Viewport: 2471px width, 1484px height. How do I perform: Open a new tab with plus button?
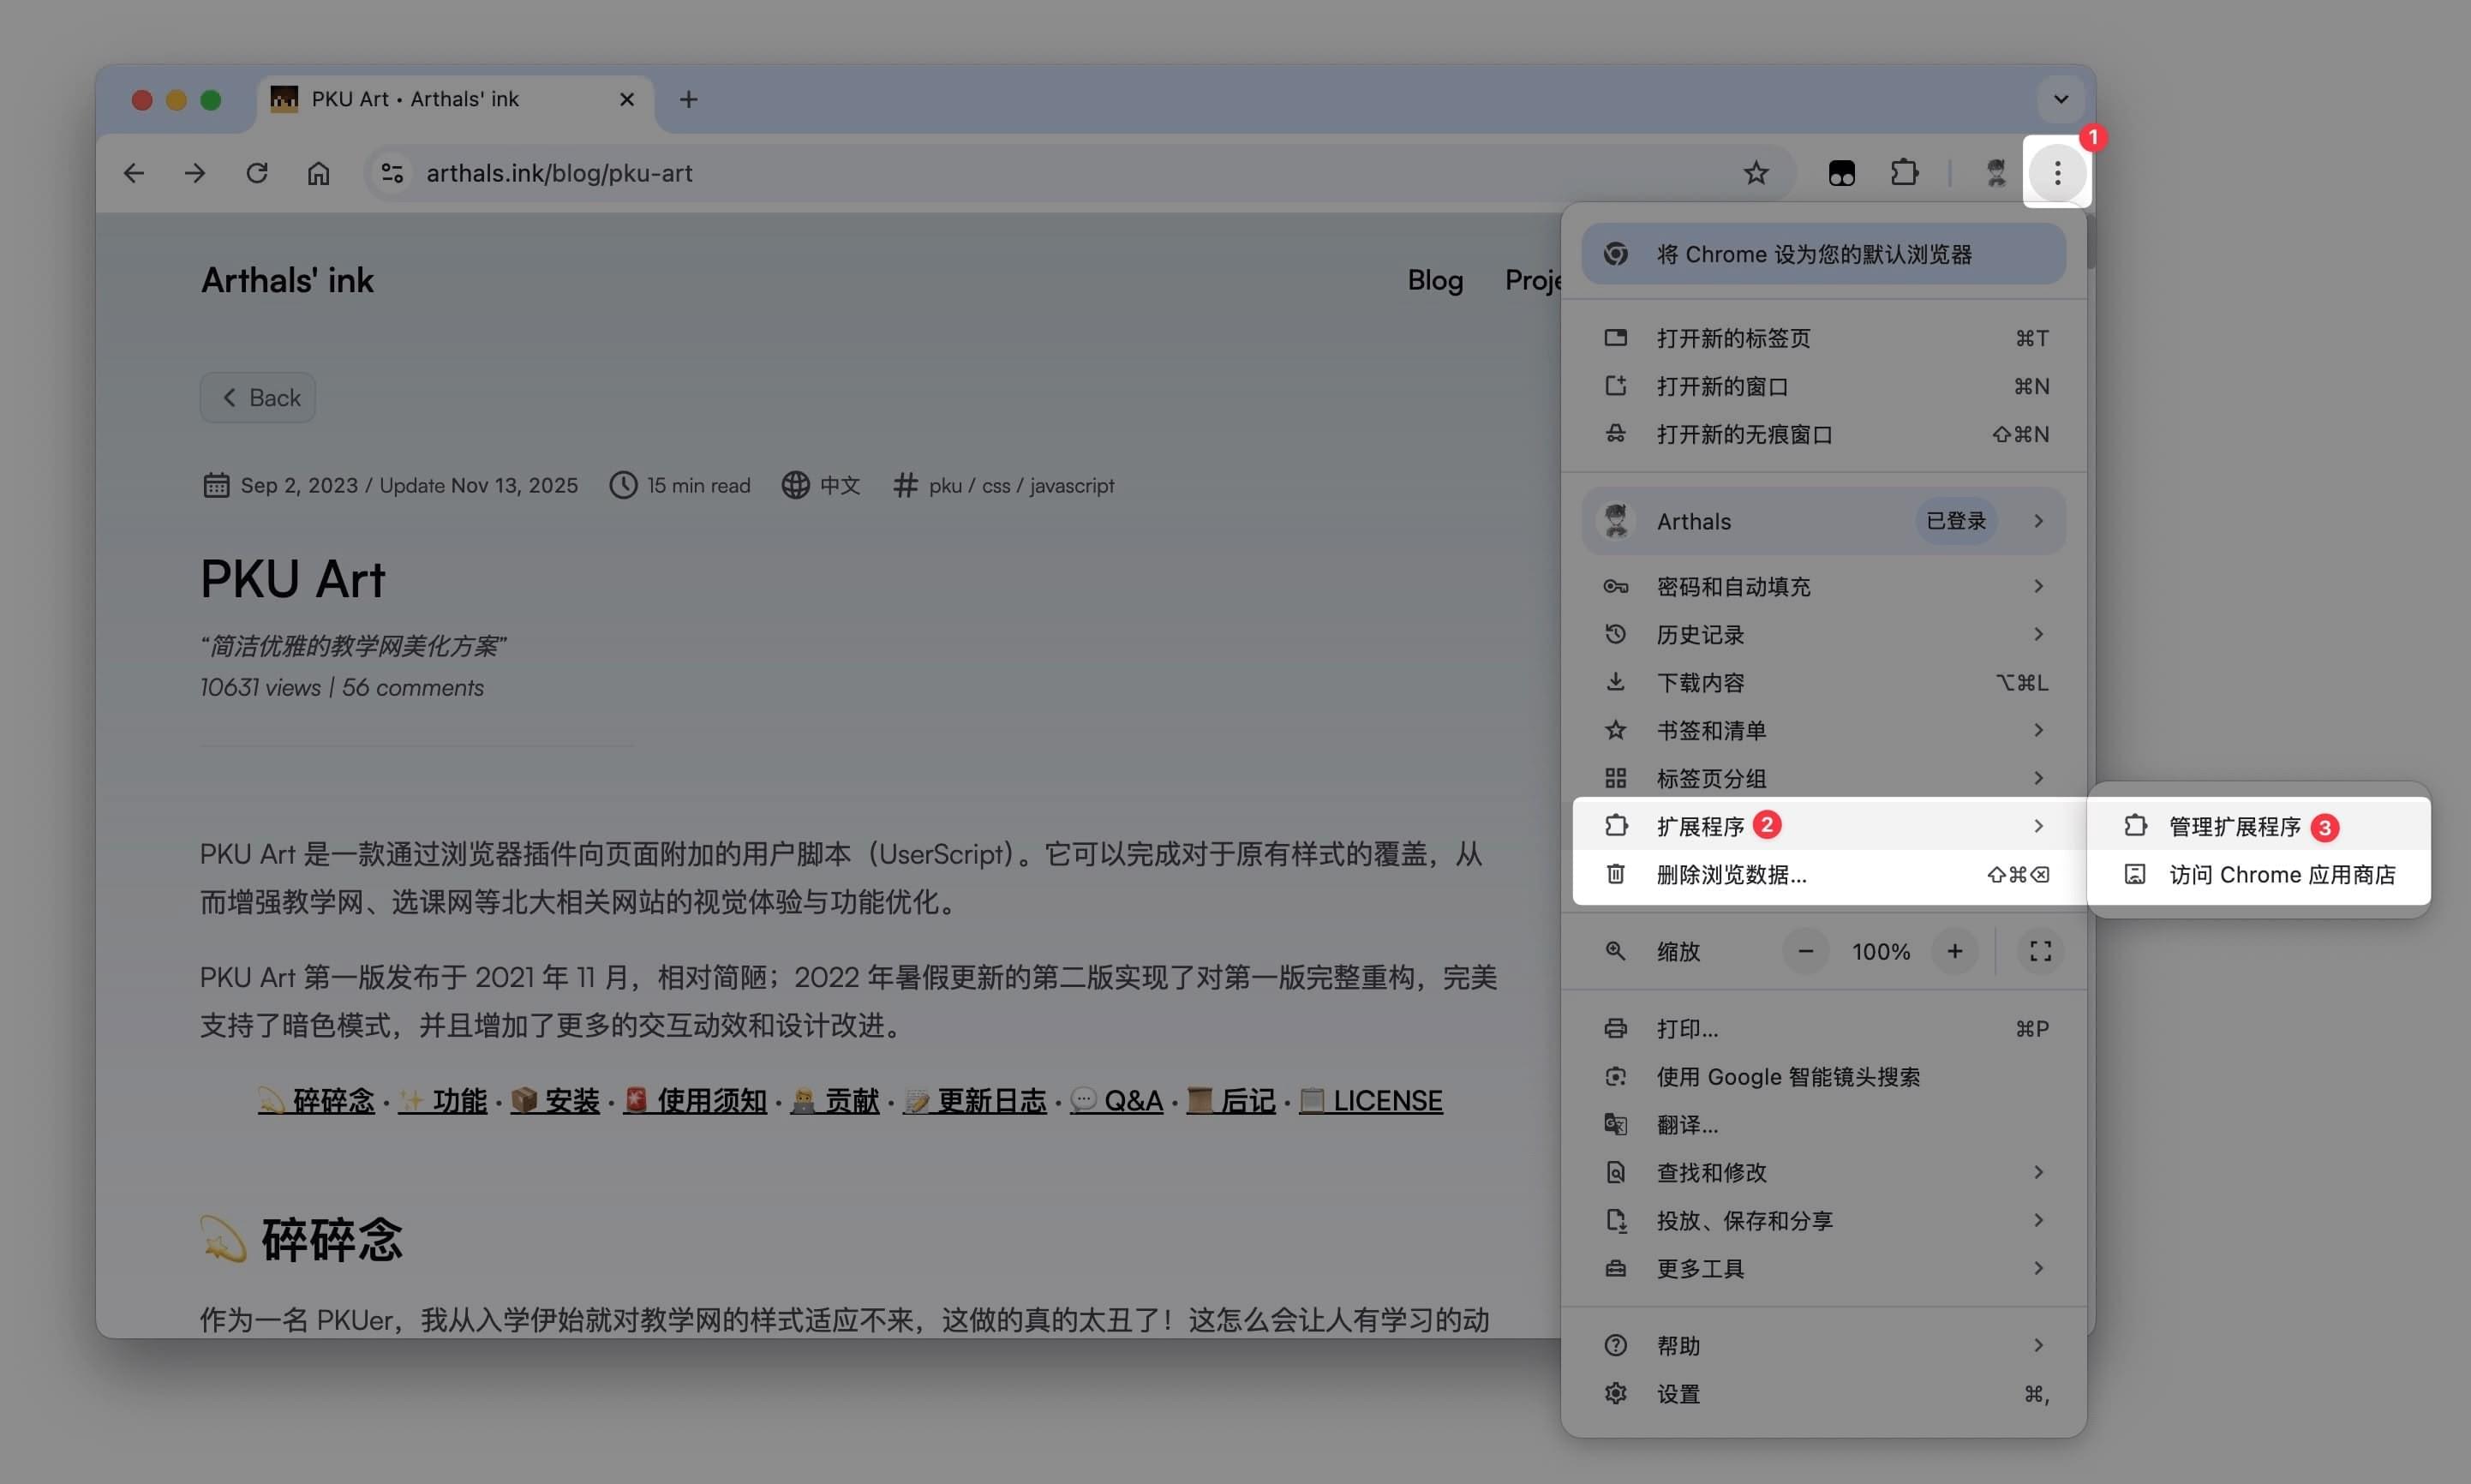point(688,99)
